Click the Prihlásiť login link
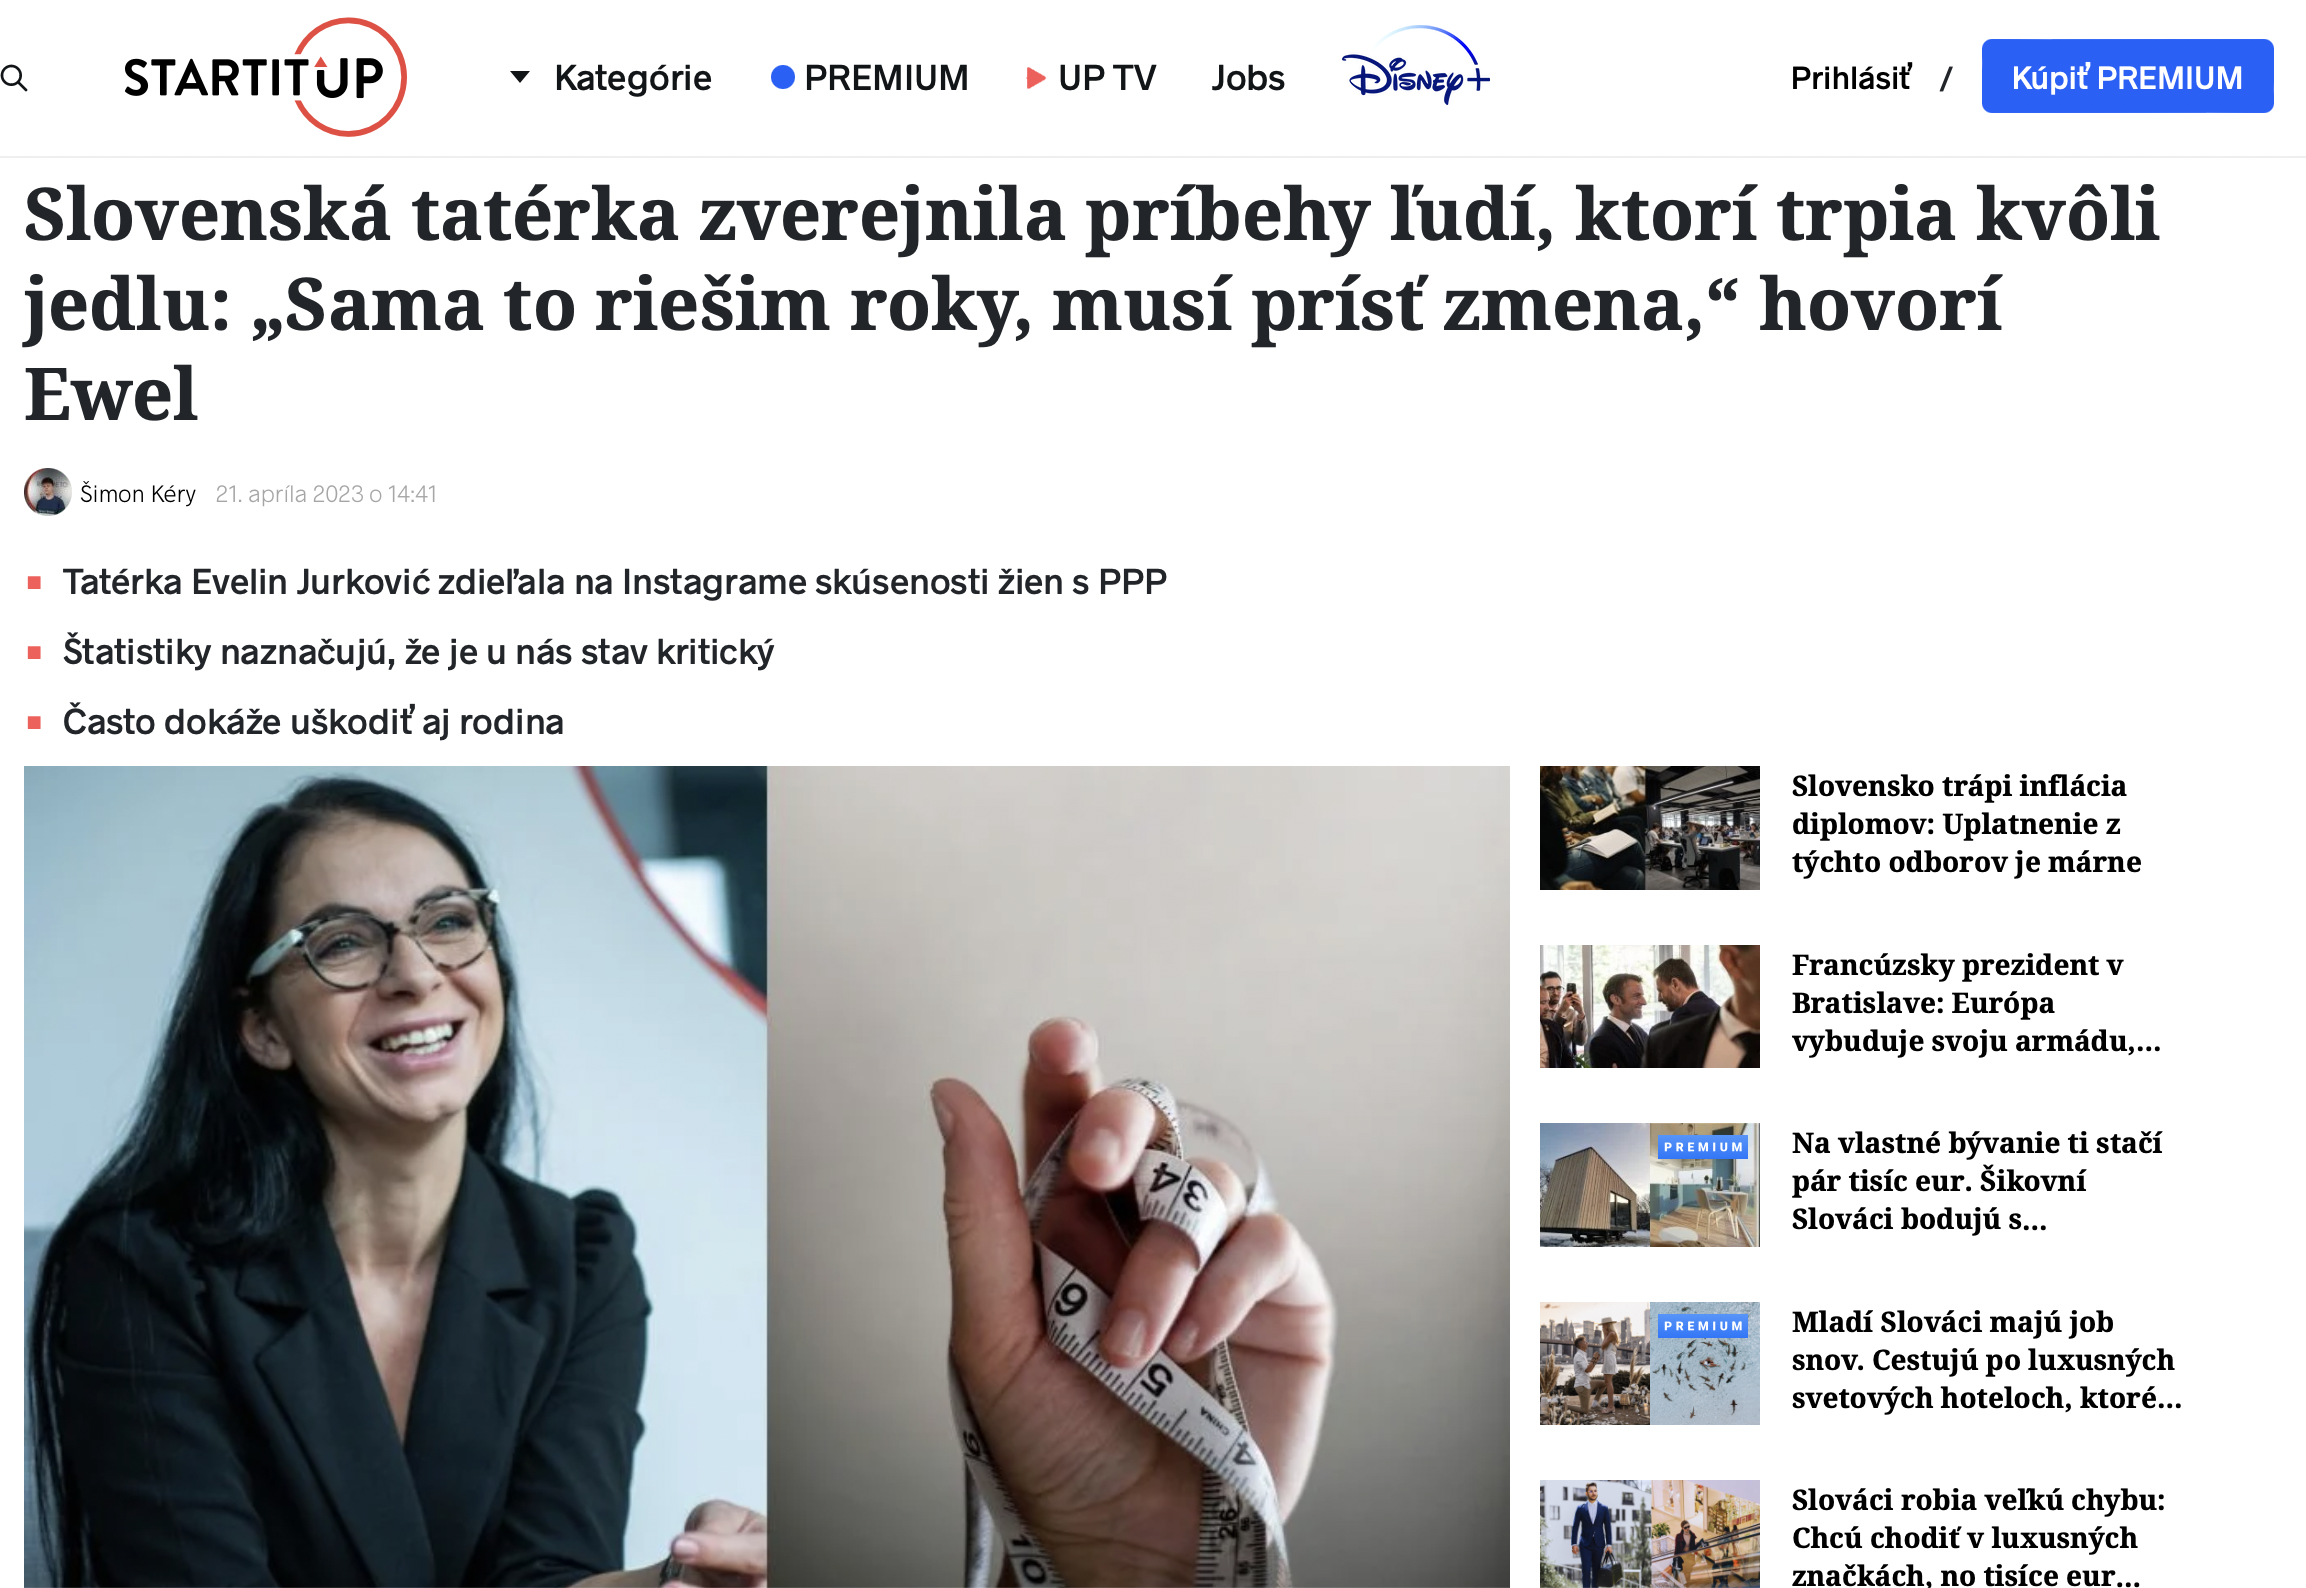Screen dimensions: 2306x1588 (x=1850, y=78)
